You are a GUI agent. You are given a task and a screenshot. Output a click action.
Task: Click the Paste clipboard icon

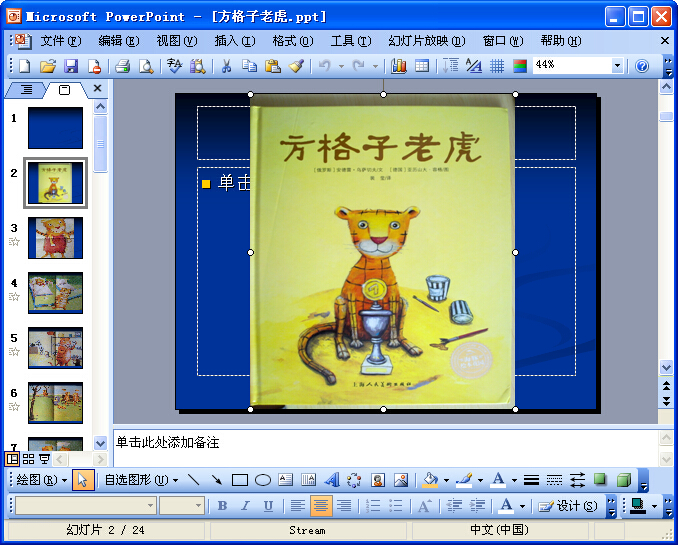[273, 66]
